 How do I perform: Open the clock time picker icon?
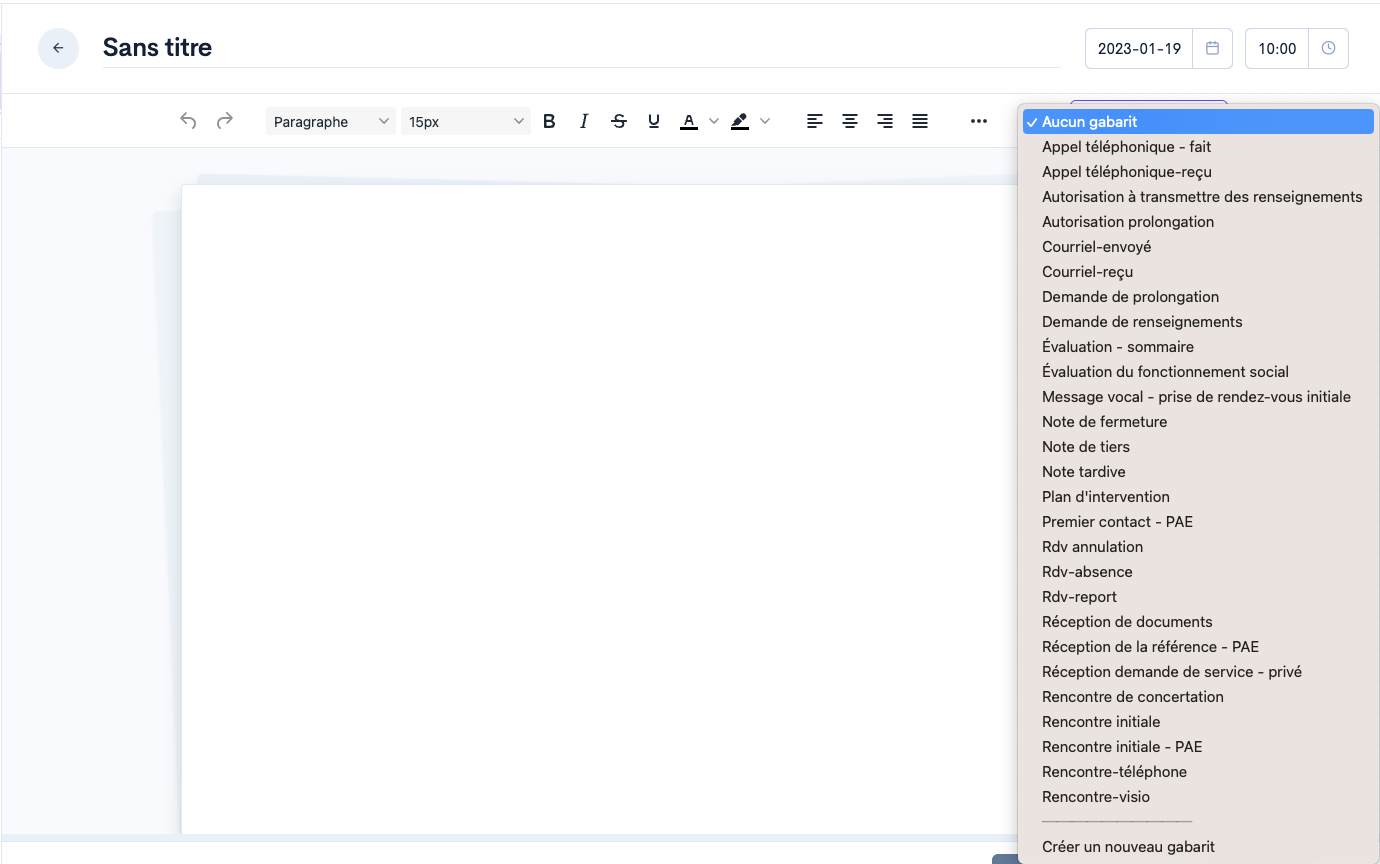tap(1328, 48)
